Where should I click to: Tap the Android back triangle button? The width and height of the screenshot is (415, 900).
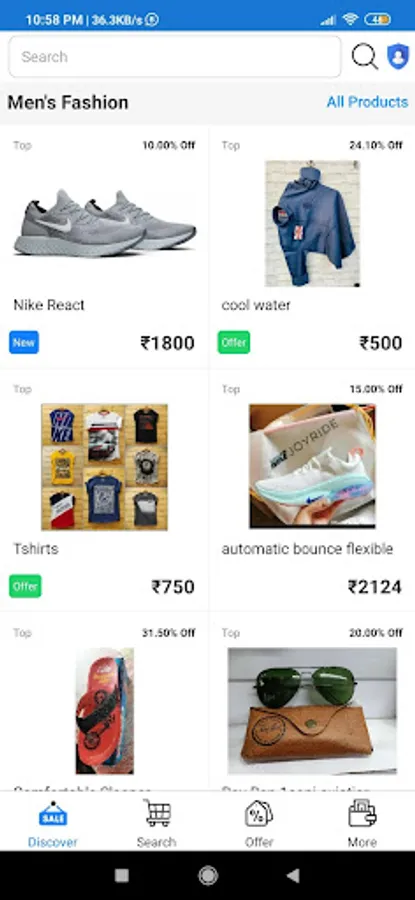(x=293, y=875)
